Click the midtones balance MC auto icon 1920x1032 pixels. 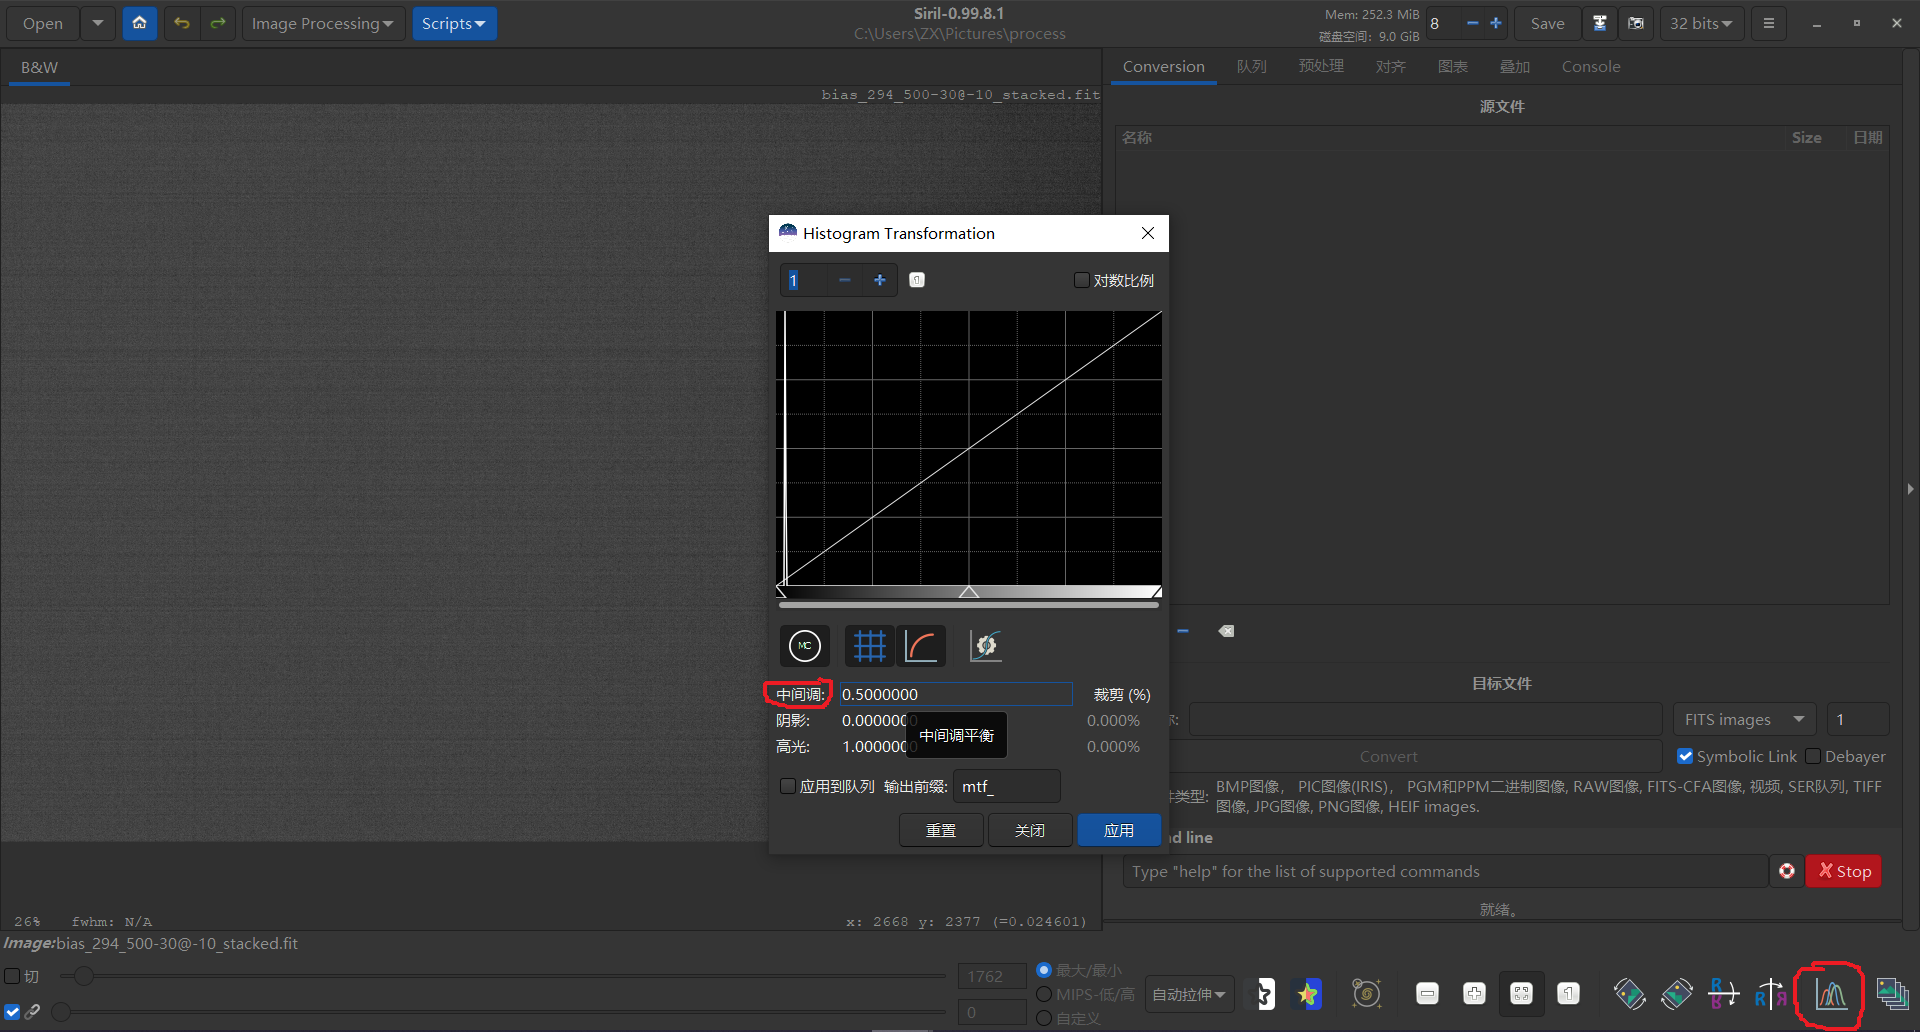[x=805, y=646]
